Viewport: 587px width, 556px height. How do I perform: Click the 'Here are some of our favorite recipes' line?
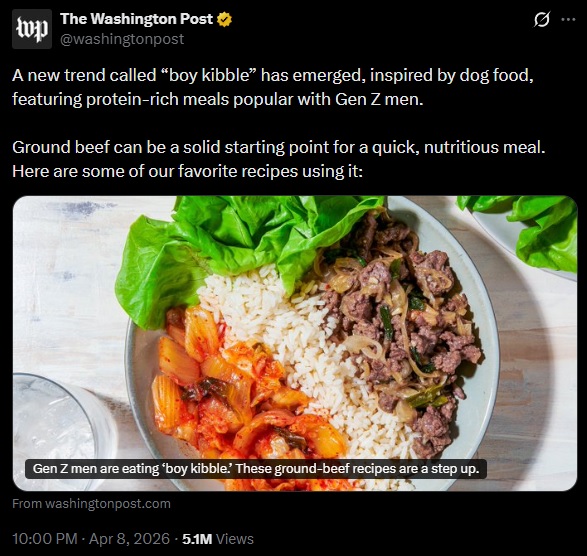click(187, 171)
